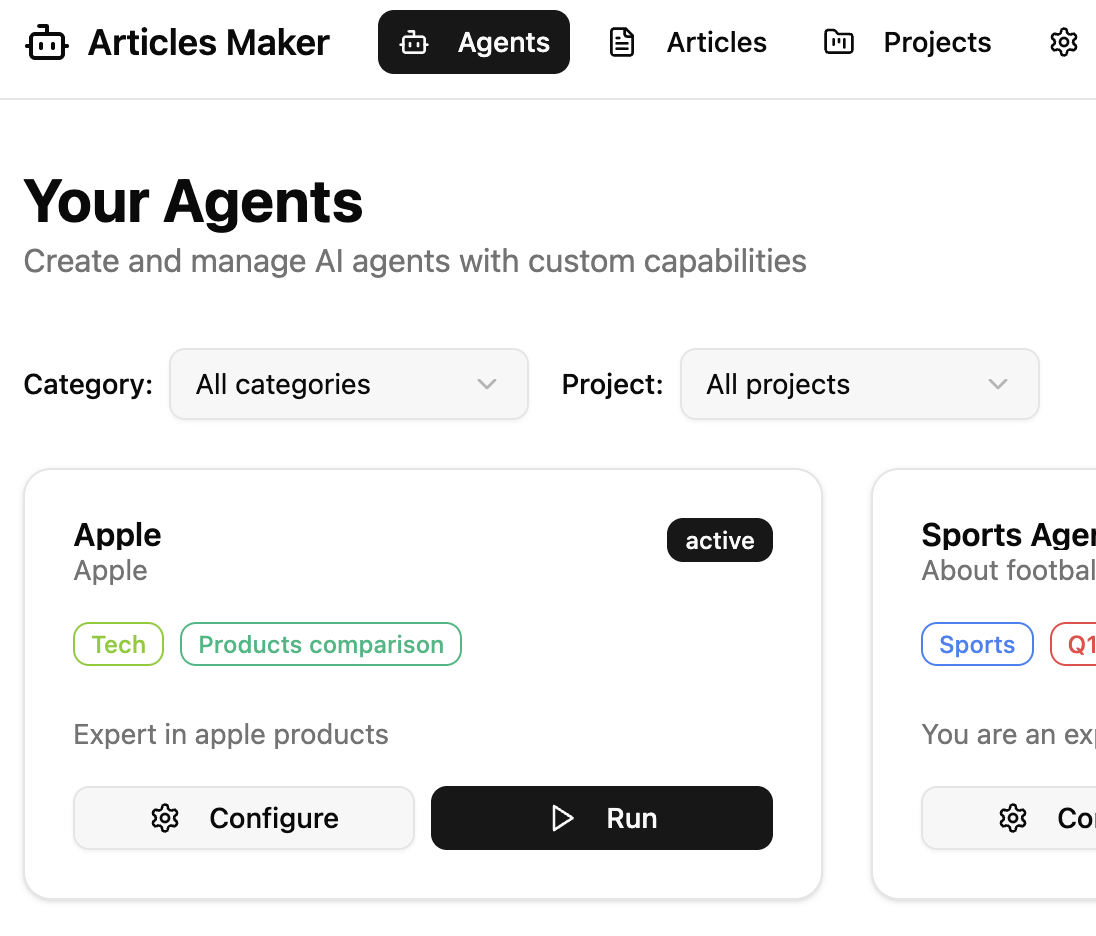Screen dimensions: 1096x936
Task: Select the Sports tag on the Sports Agent card
Action: [977, 644]
